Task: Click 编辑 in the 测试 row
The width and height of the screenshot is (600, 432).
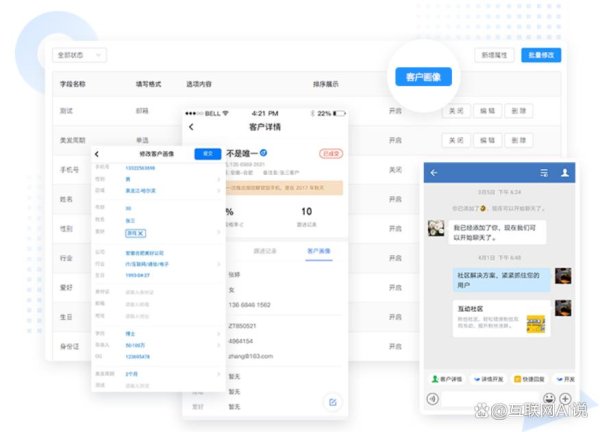Action: [x=487, y=111]
